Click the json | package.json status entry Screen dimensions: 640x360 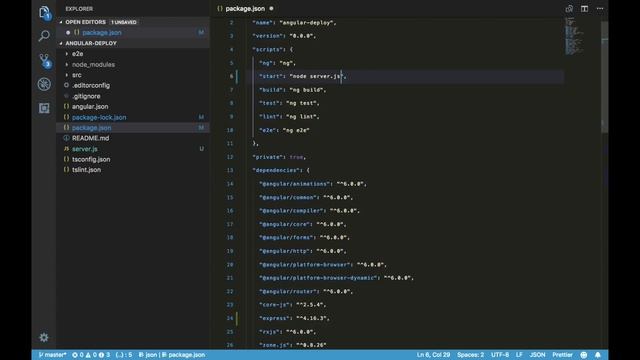tap(172, 355)
